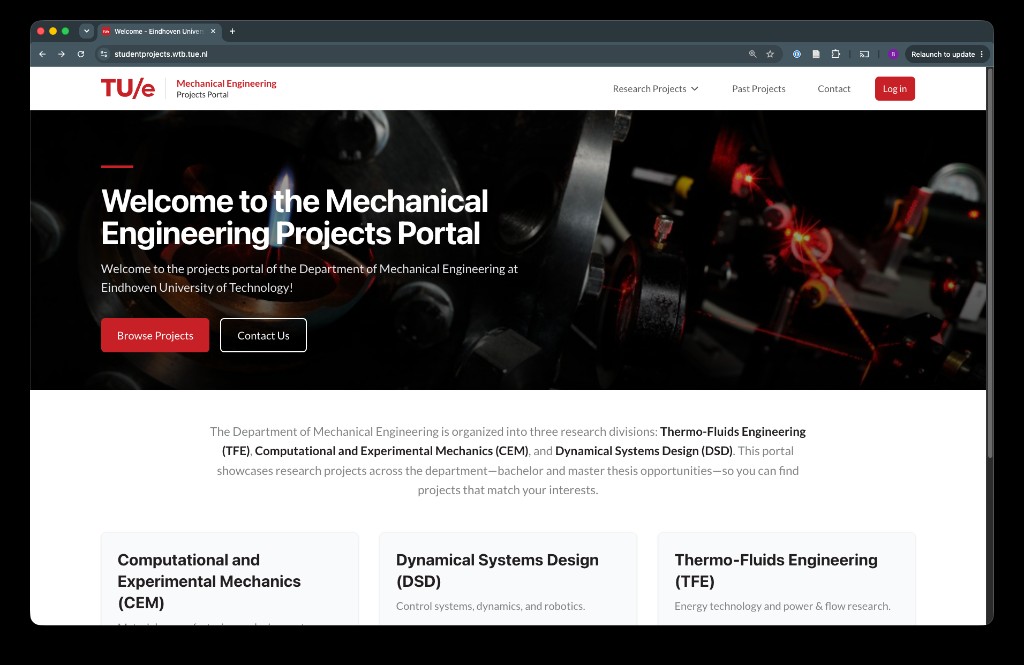Image resolution: width=1024 pixels, height=665 pixels.
Task: Open the purple profile avatar
Action: 893,54
